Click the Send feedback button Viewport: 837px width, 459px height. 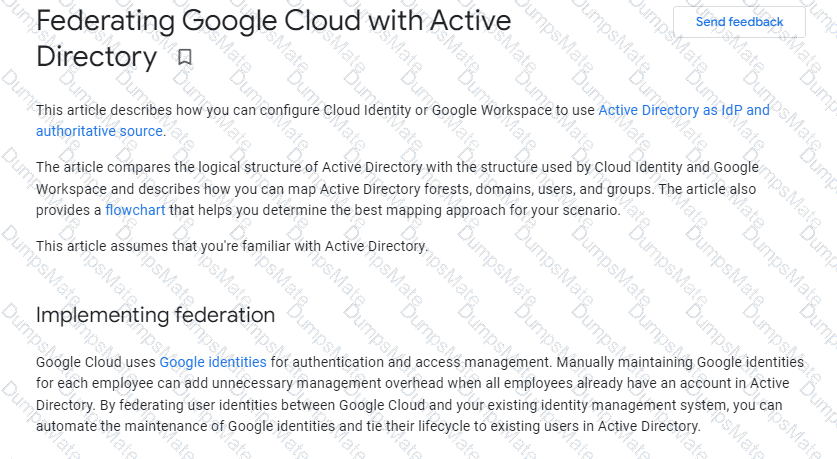pos(739,22)
